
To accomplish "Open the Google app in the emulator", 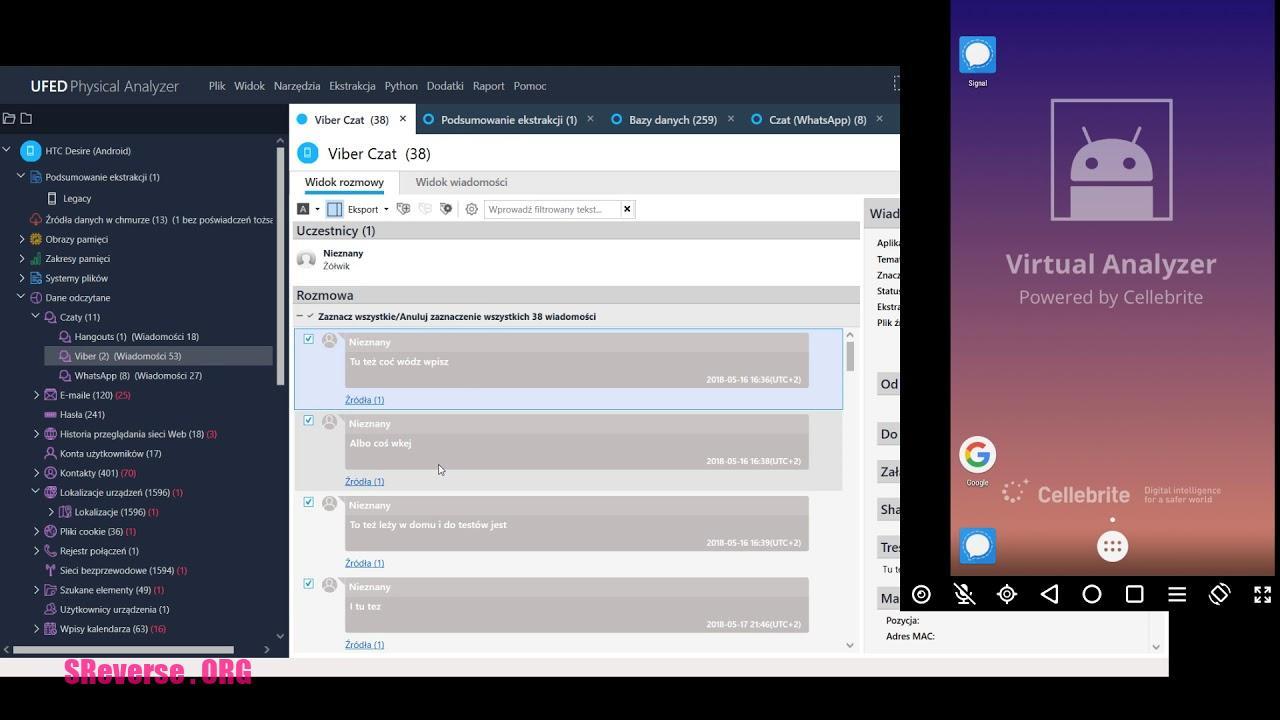I will [977, 455].
